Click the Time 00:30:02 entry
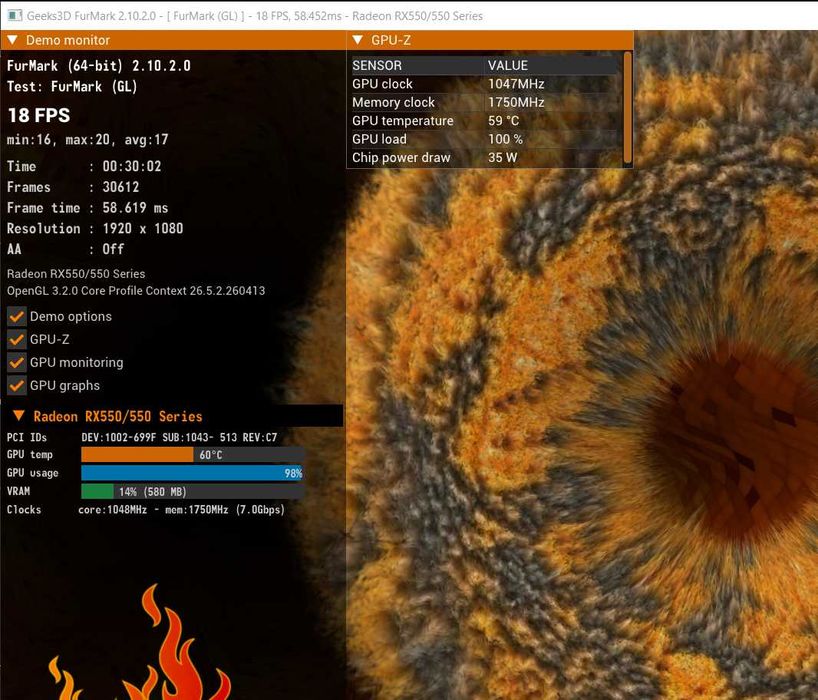The height and width of the screenshot is (700, 818). pos(84,166)
